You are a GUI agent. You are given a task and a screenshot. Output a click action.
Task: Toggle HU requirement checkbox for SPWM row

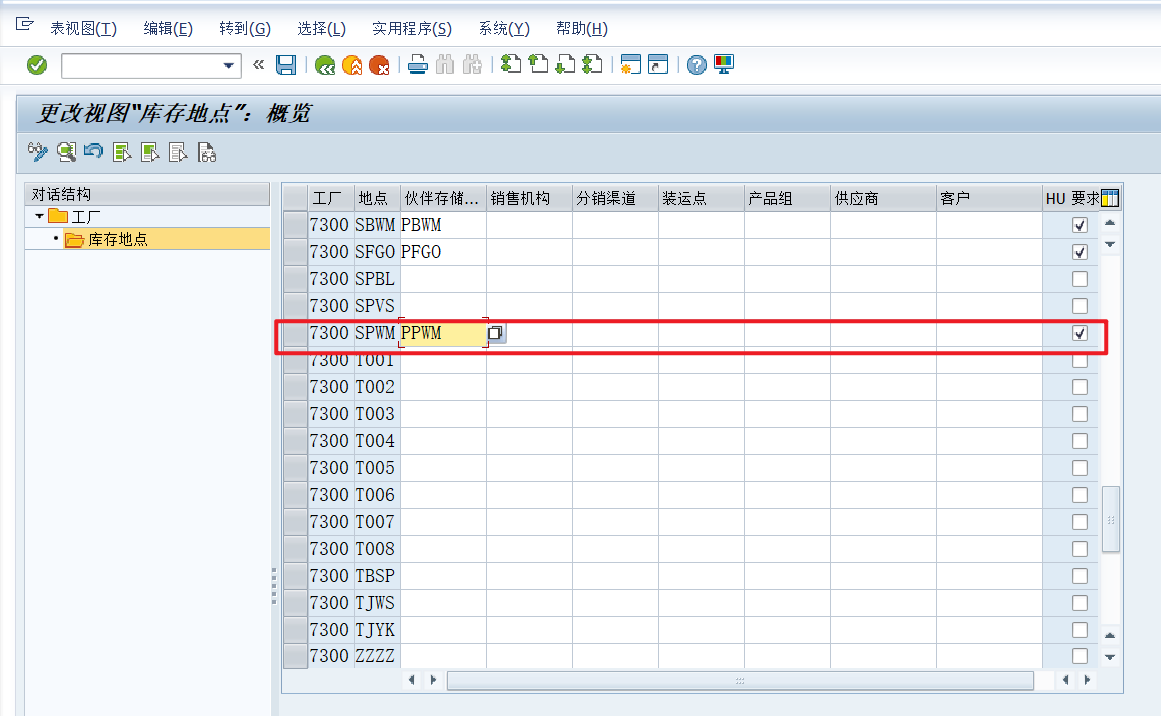[1080, 333]
